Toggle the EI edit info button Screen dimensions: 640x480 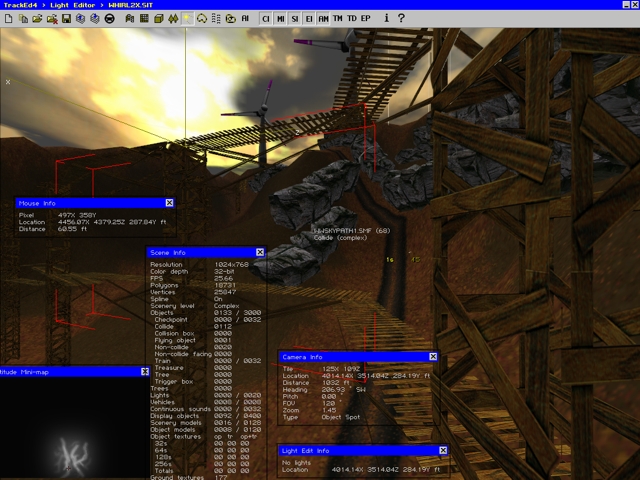coord(309,18)
